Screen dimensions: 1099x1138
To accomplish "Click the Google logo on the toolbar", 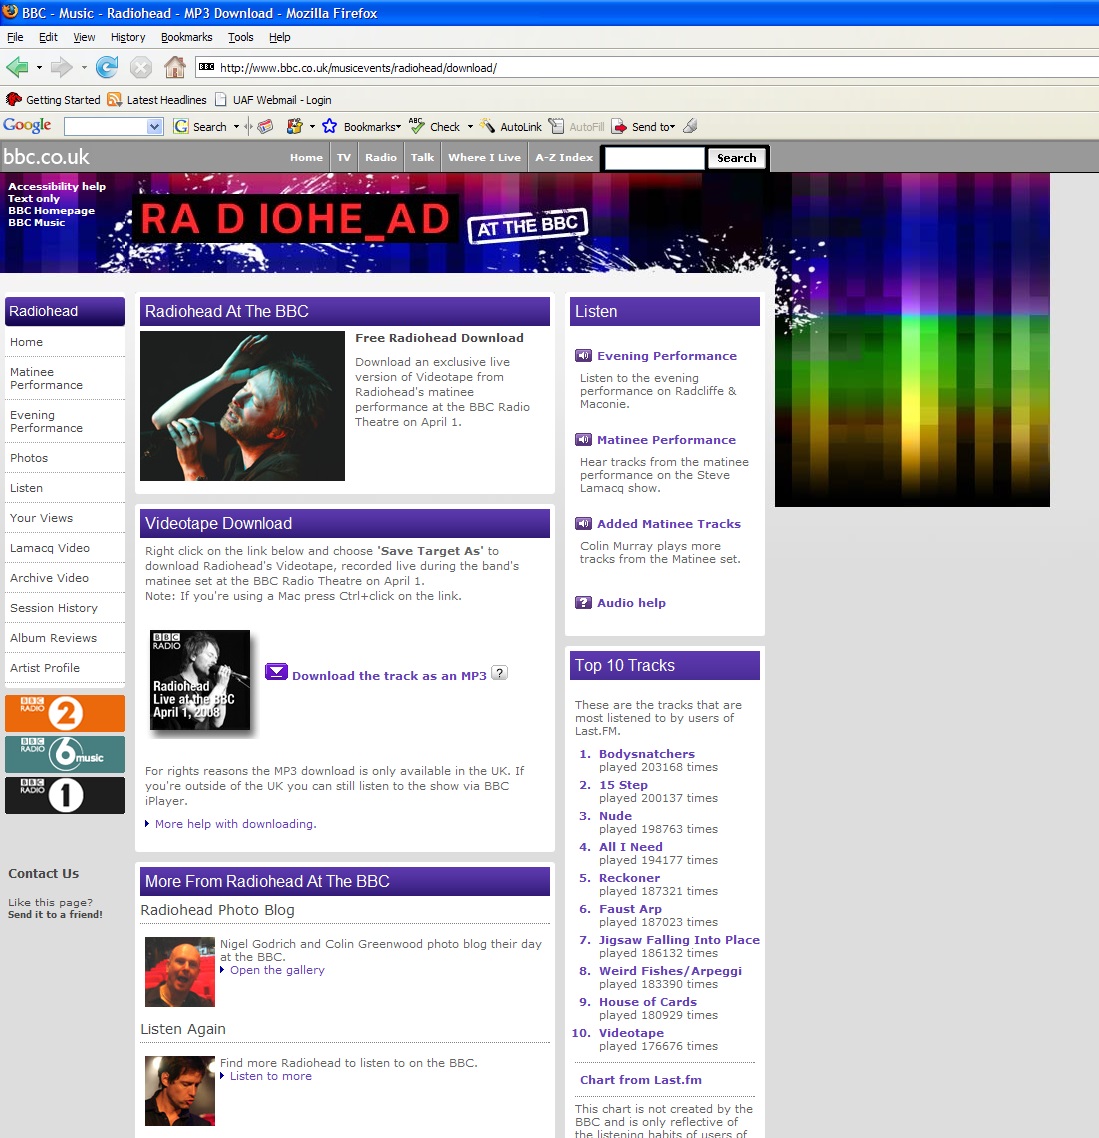I will (27, 126).
